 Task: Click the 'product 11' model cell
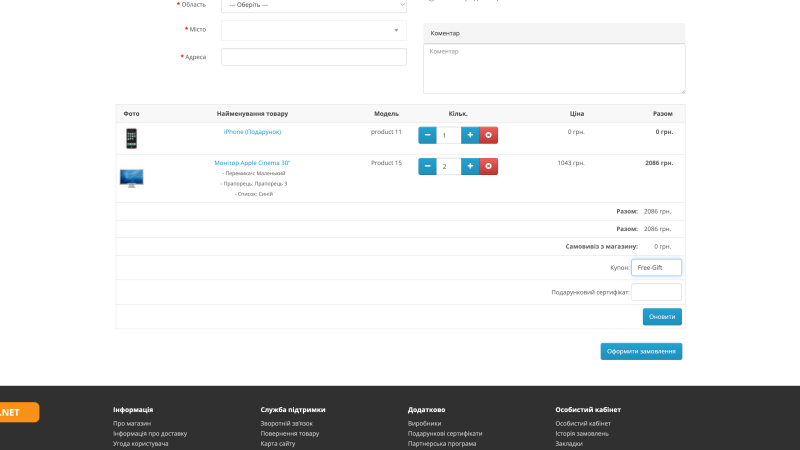click(x=386, y=132)
